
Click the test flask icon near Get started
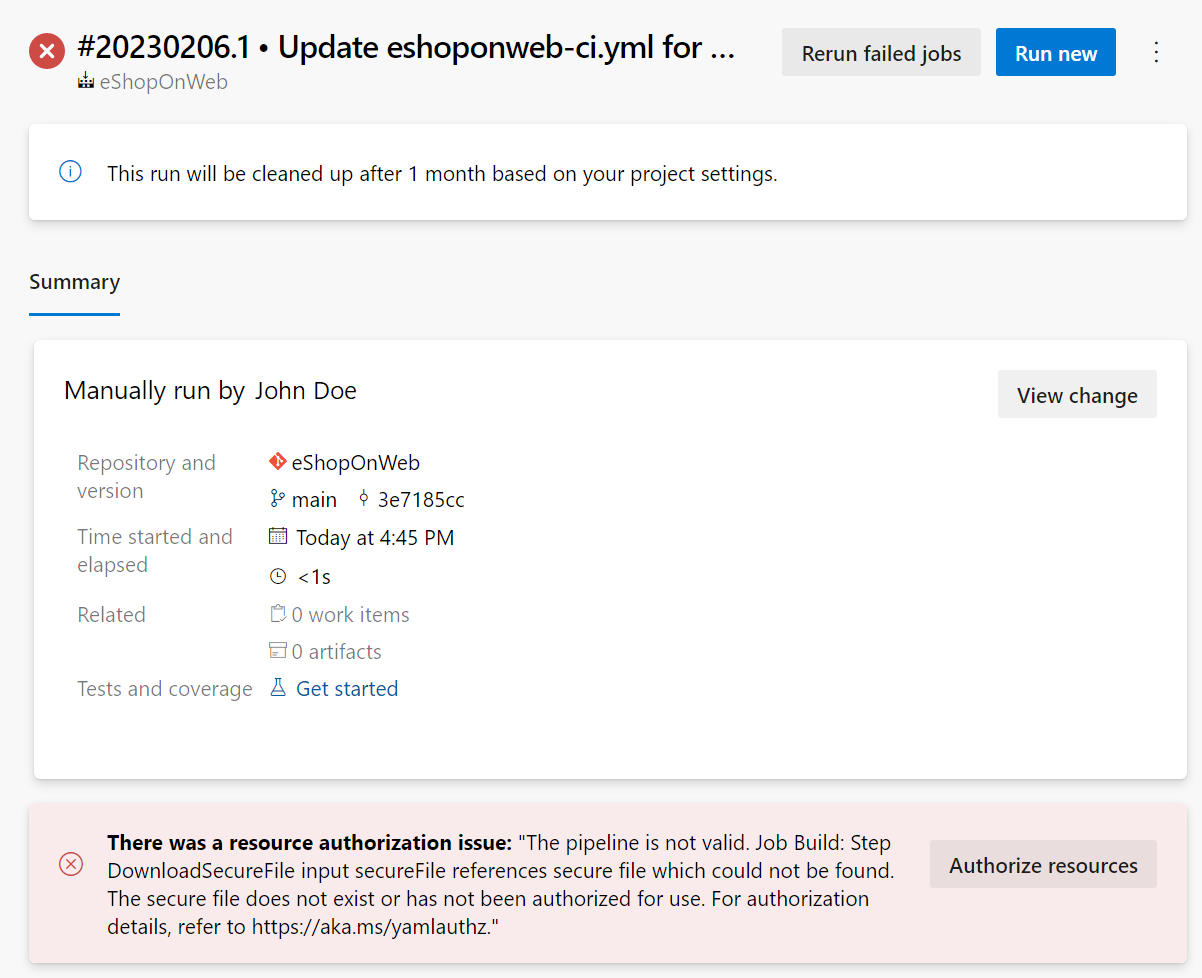pyautogui.click(x=277, y=687)
